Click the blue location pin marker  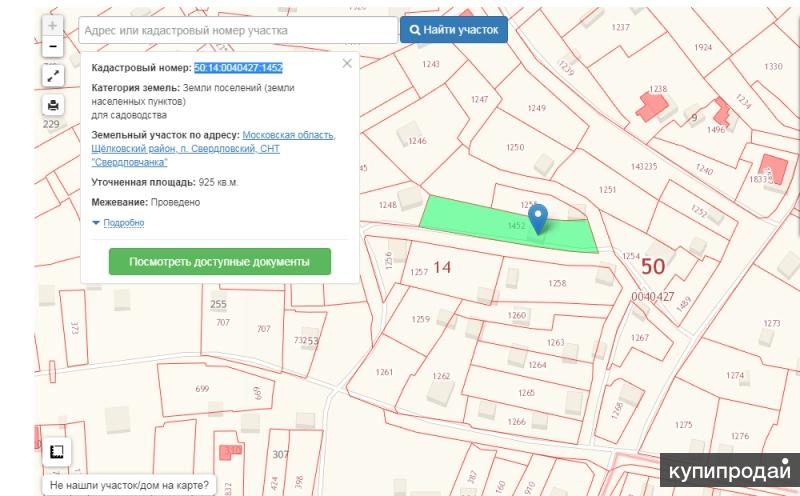[537, 216]
